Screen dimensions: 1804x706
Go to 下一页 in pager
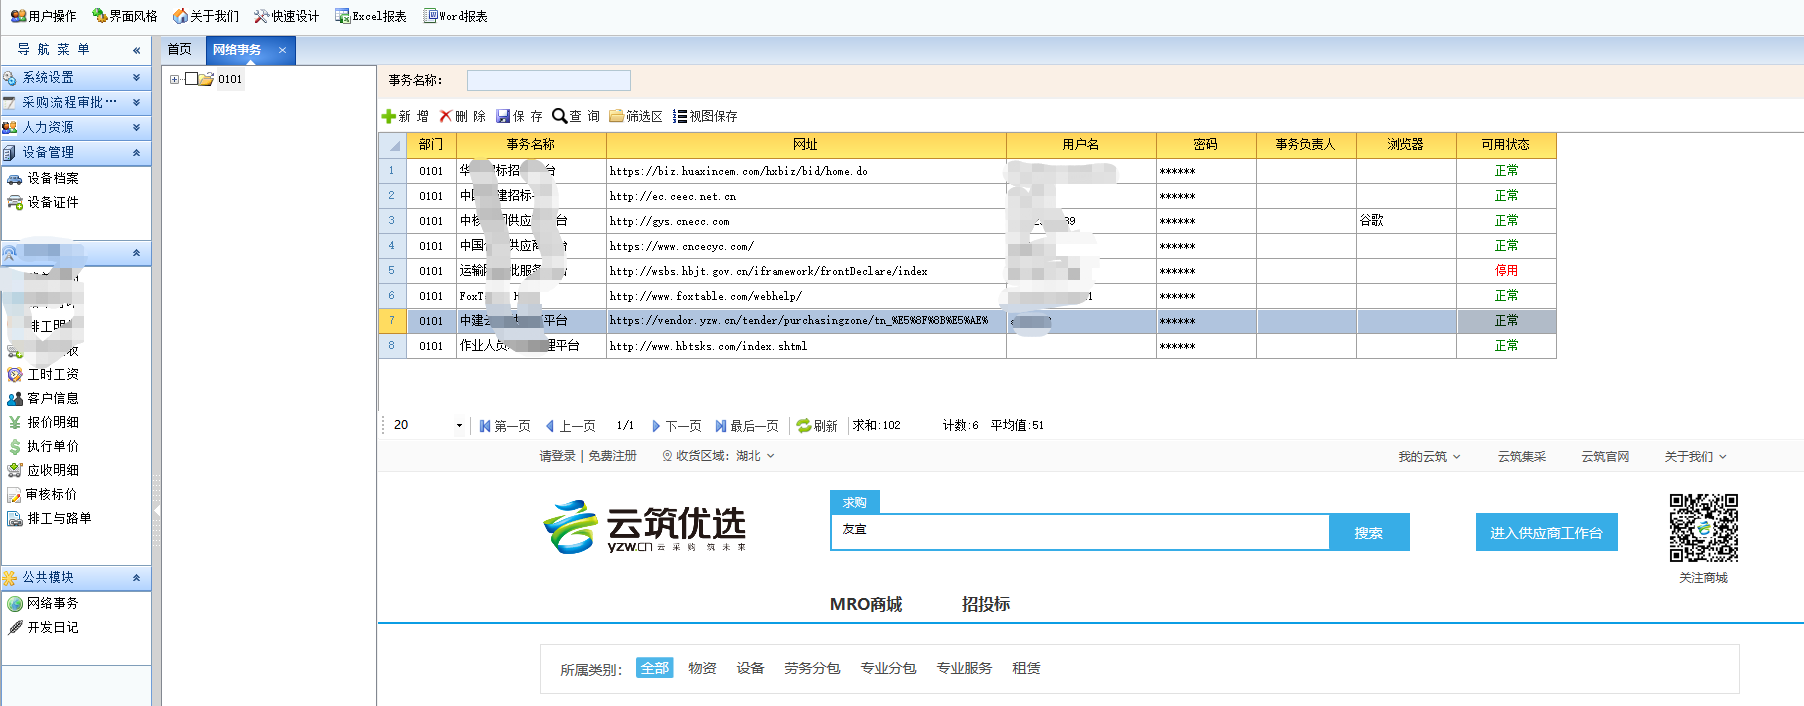click(676, 426)
